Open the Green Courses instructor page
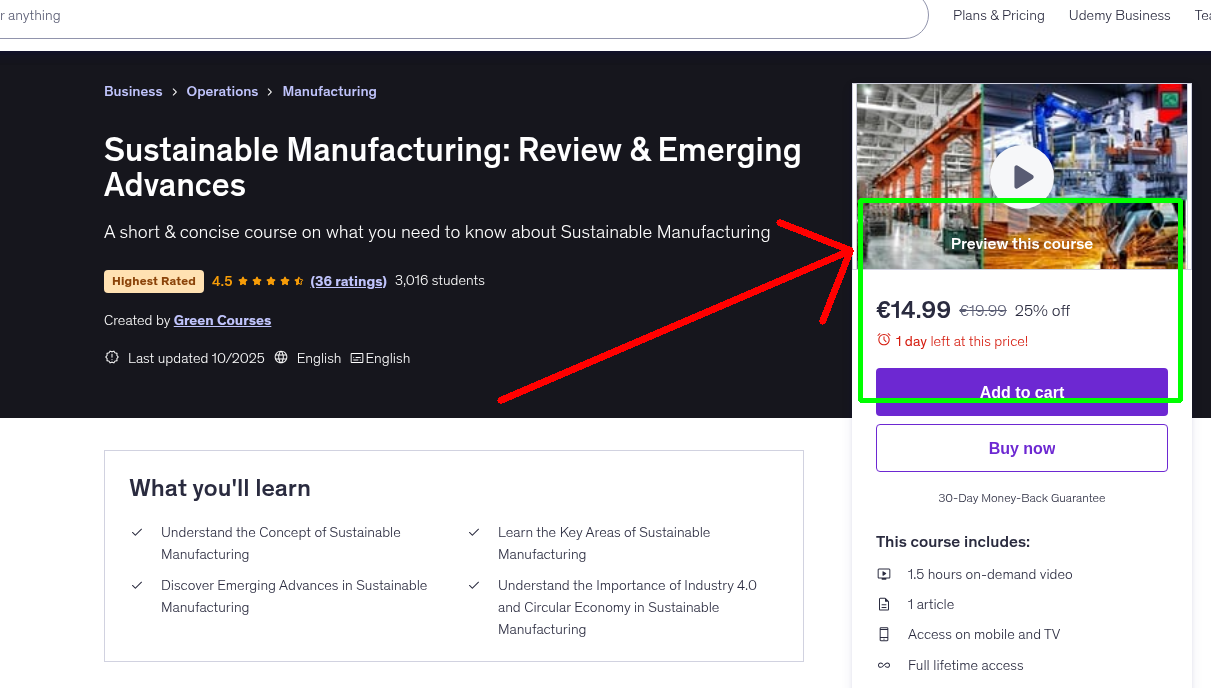The width and height of the screenshot is (1211, 688). 222,319
